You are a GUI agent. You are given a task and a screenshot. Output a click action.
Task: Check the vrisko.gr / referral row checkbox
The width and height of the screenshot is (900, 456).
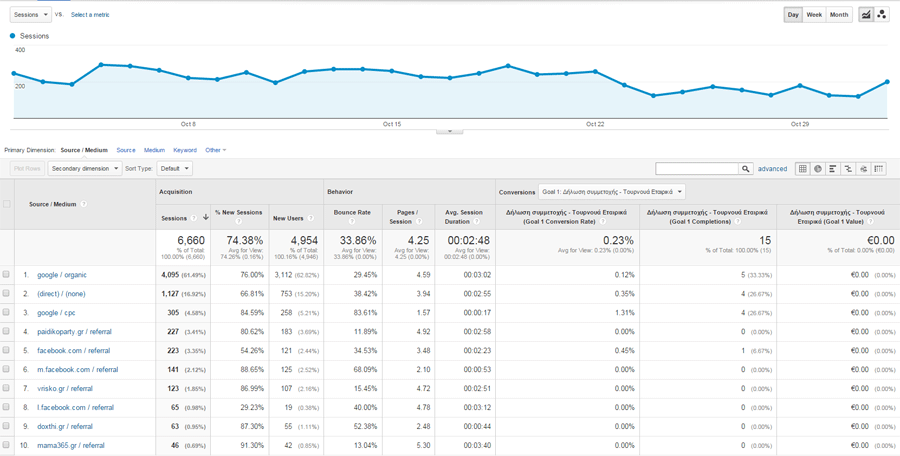6,388
